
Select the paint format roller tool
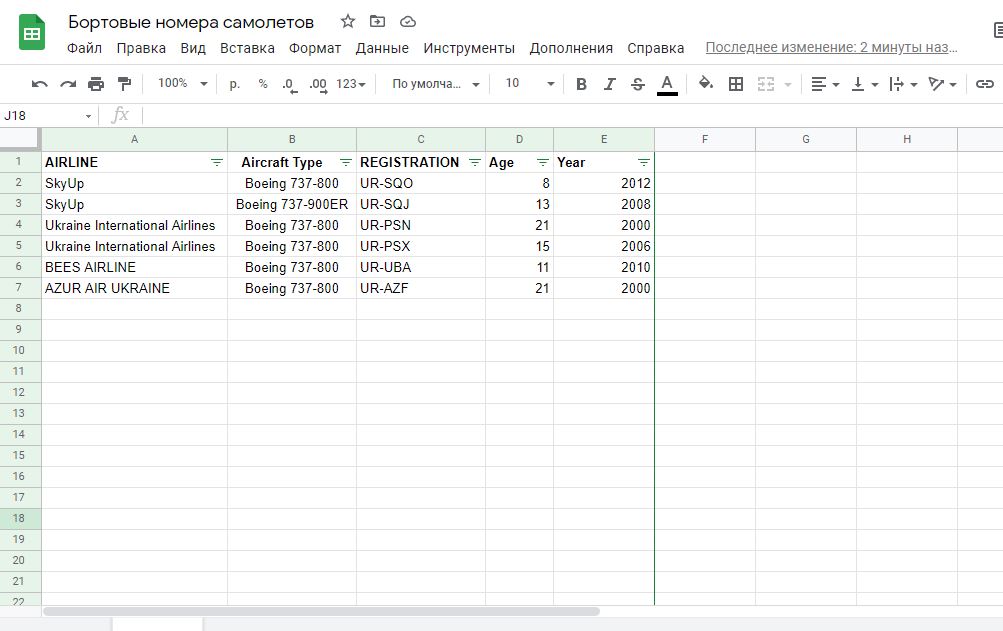tap(124, 84)
